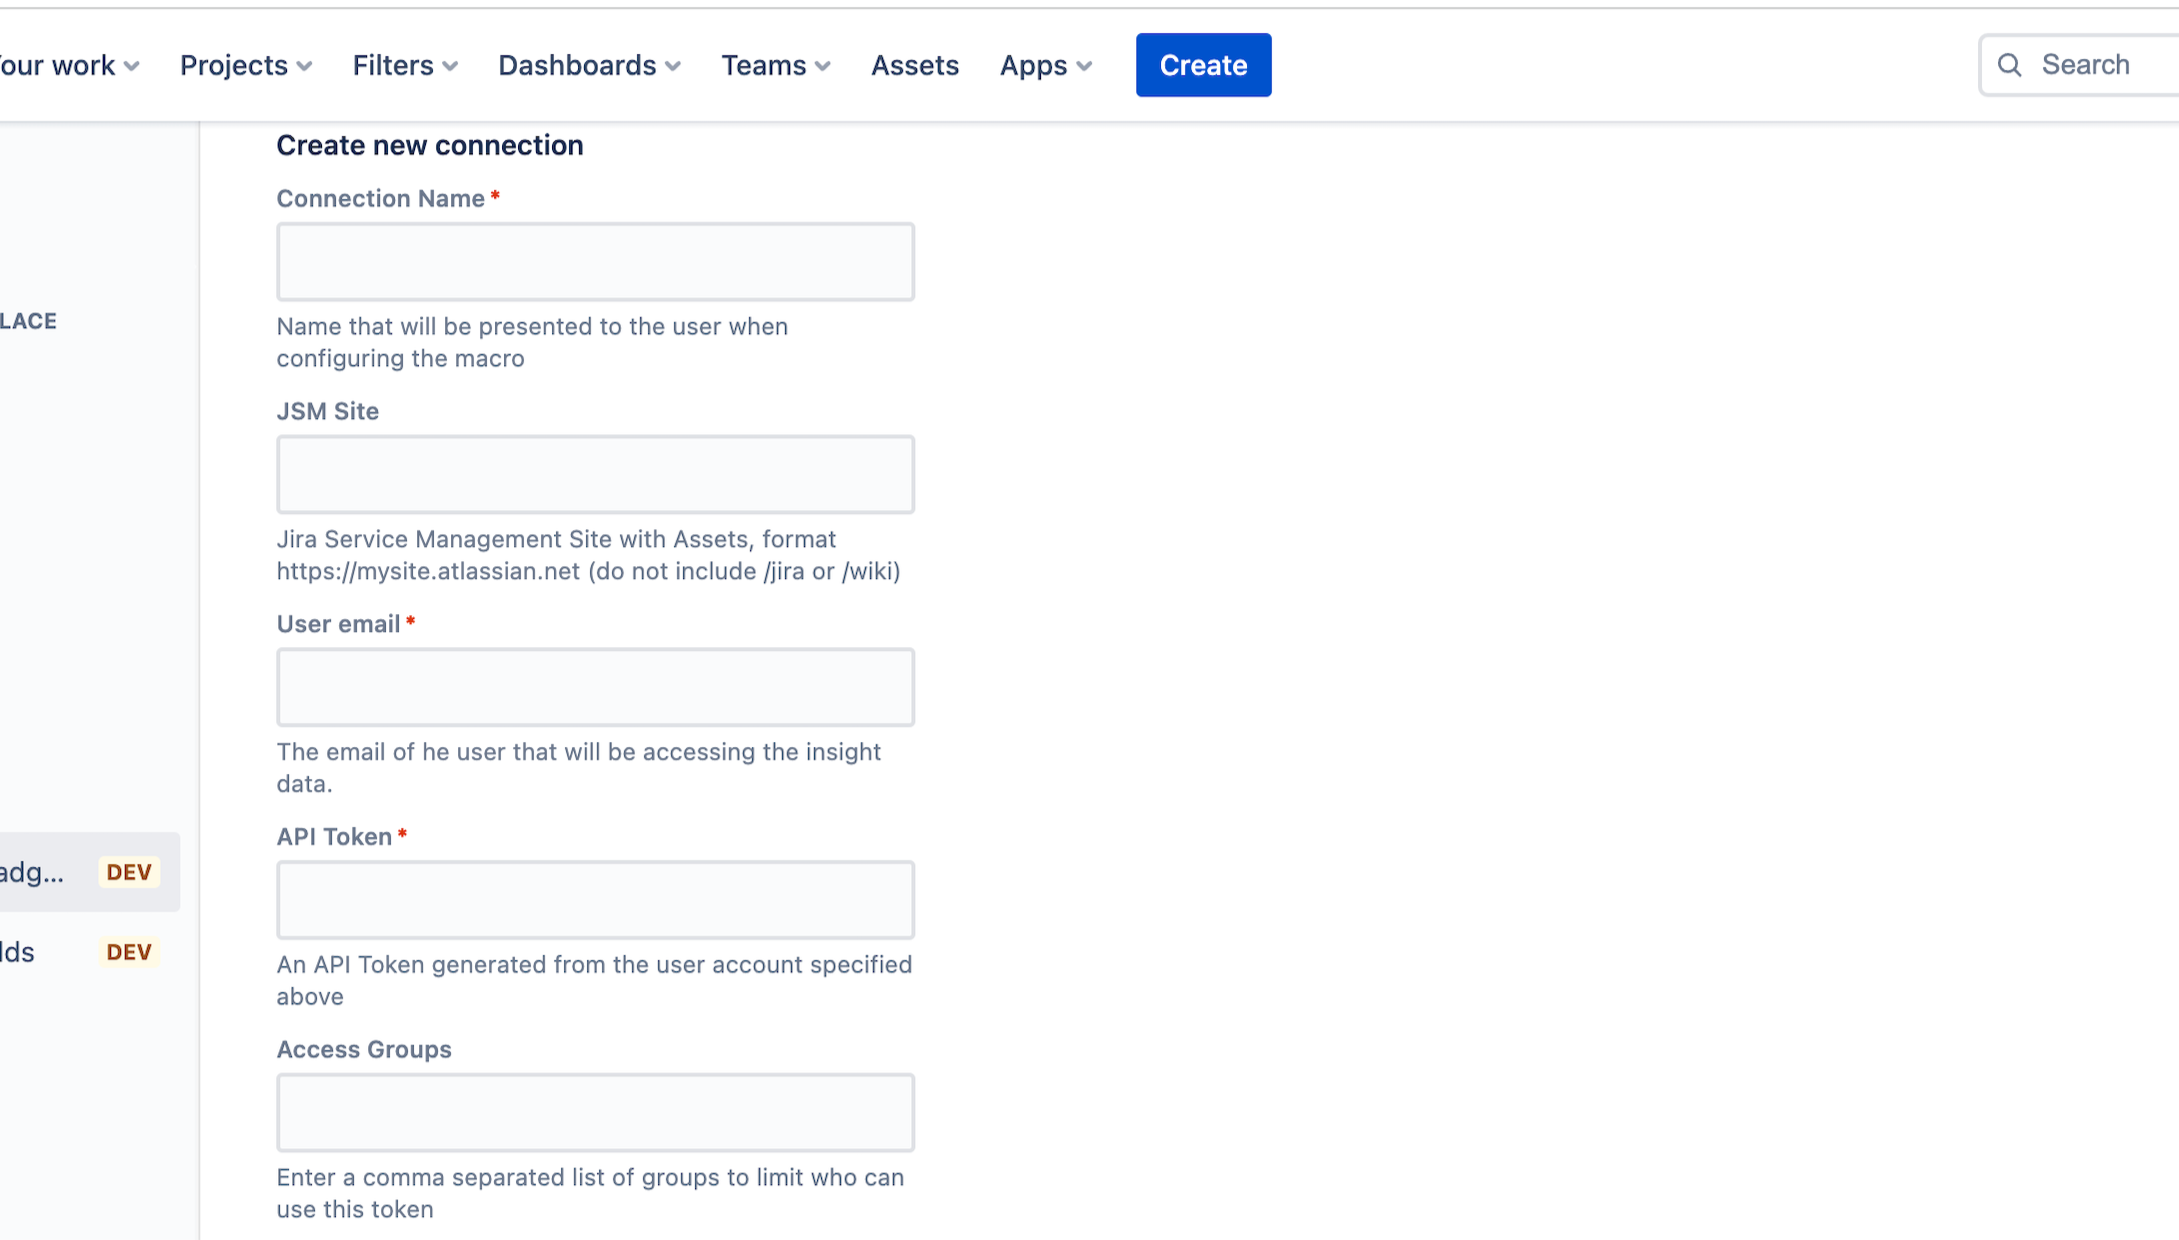Click the User email text box
This screenshot has height=1240, width=2179.
click(x=595, y=687)
